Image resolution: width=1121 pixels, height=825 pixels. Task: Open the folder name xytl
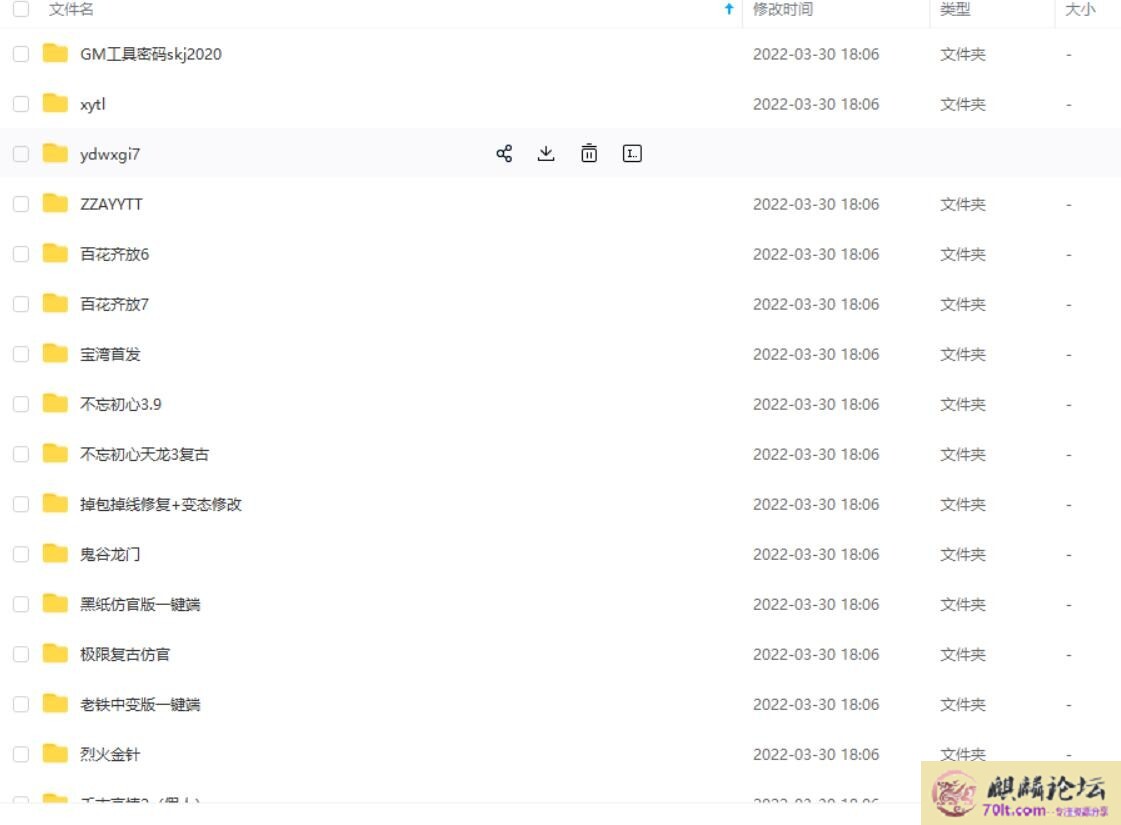[x=93, y=104]
